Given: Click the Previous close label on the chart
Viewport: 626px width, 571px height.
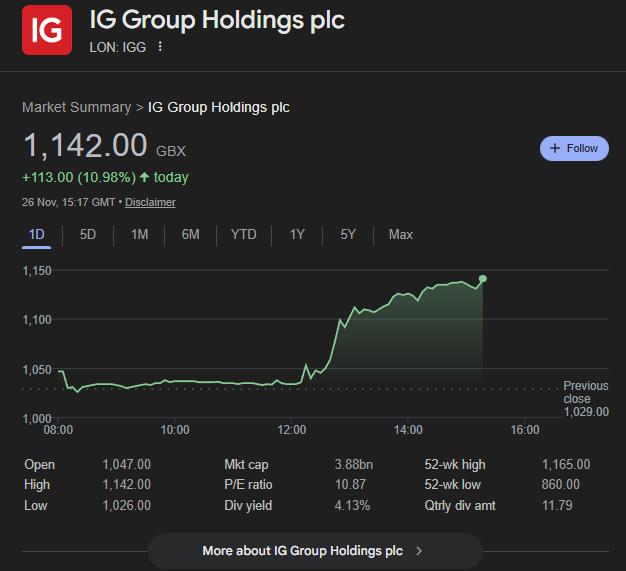Looking at the screenshot, I should click(585, 392).
